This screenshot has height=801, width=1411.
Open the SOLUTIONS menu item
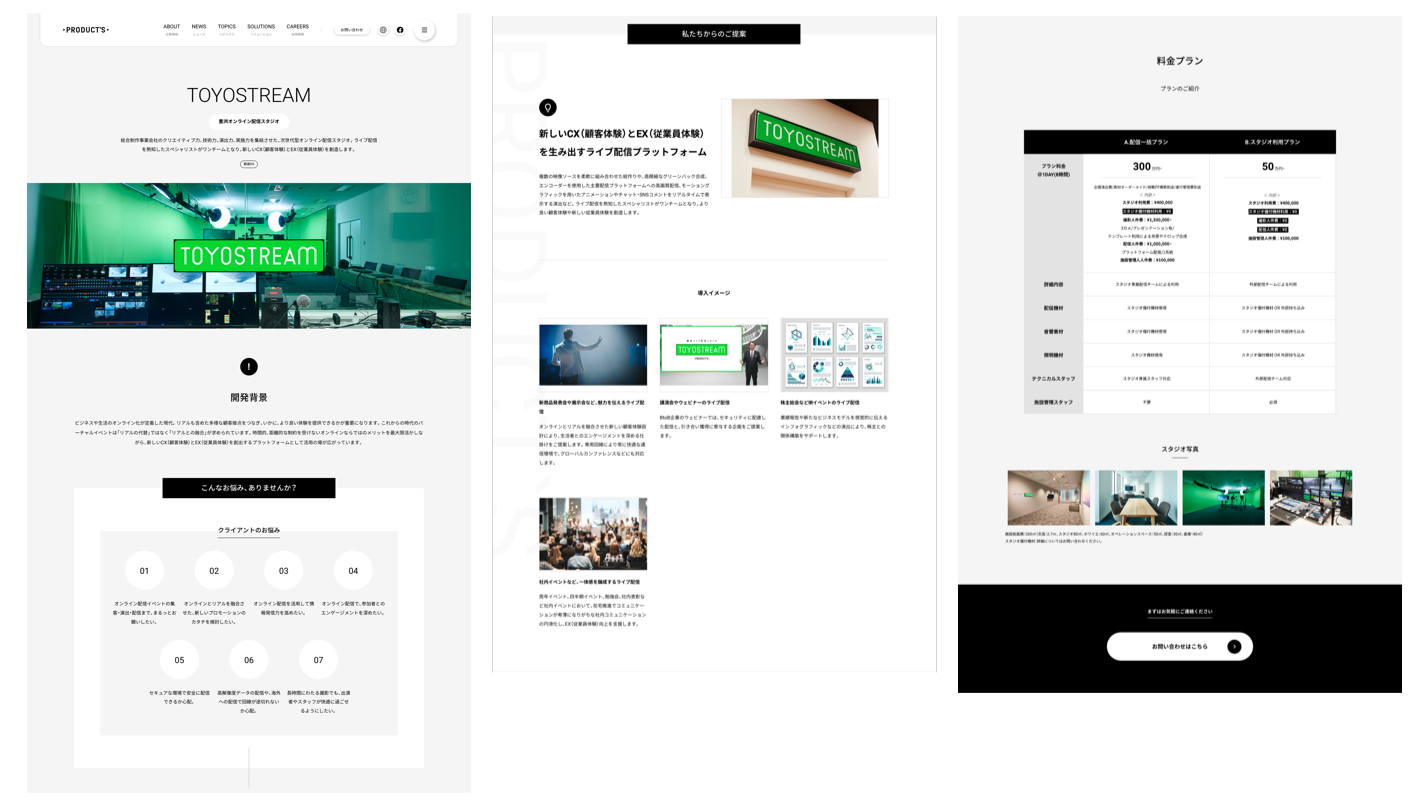[261, 29]
